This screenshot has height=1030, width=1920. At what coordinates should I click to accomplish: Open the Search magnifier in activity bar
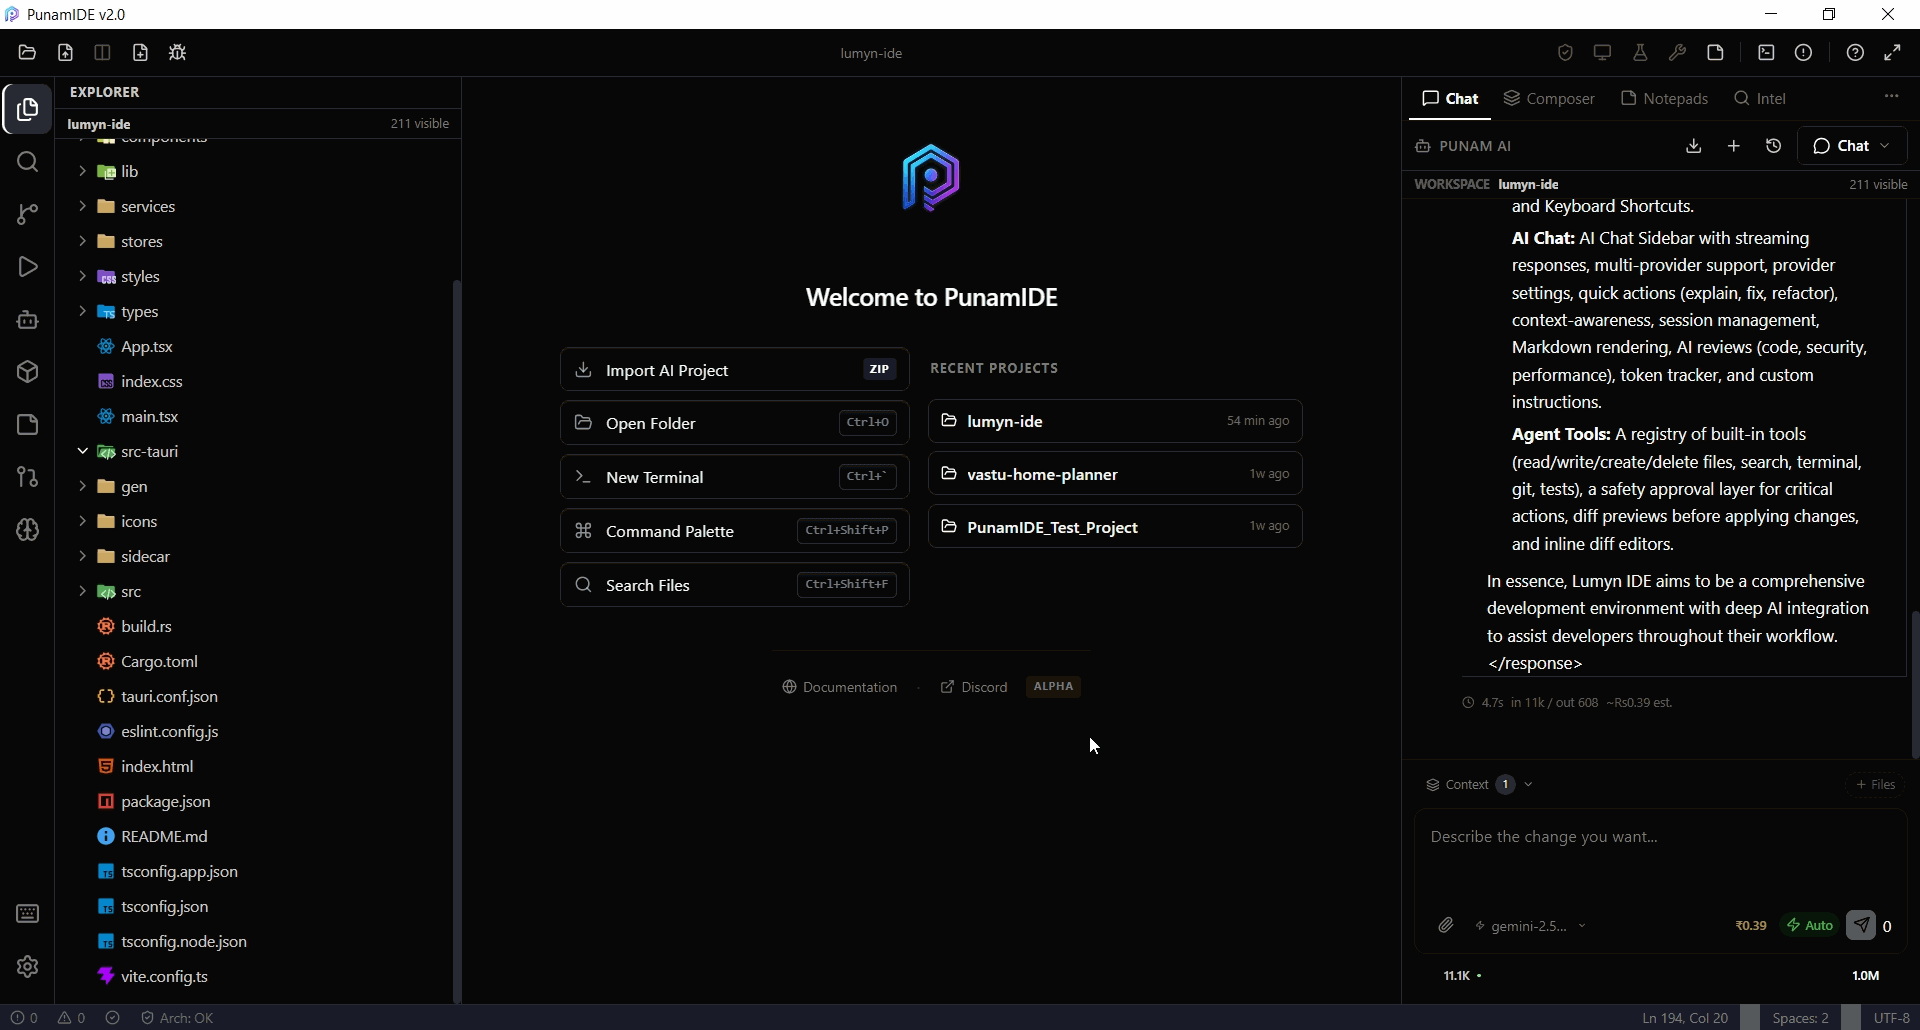click(x=28, y=162)
